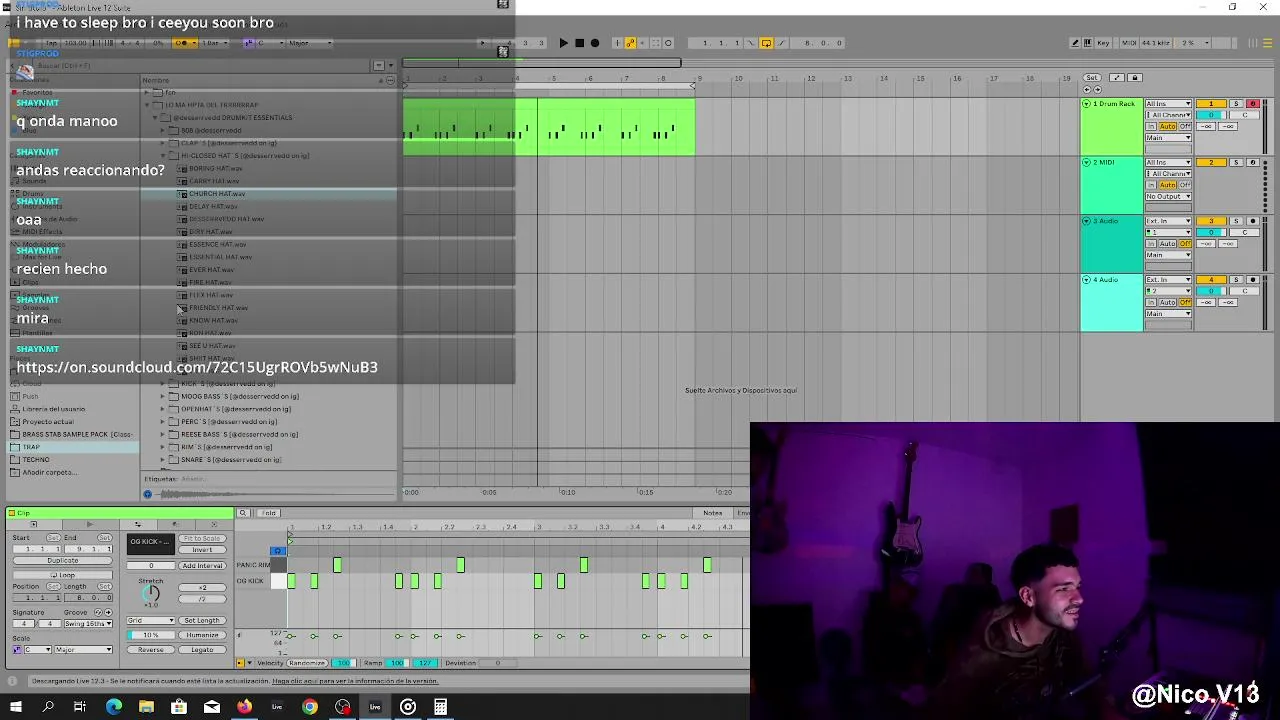Fold the 3 Audio track
The image size is (1280, 720).
pos(1086,221)
